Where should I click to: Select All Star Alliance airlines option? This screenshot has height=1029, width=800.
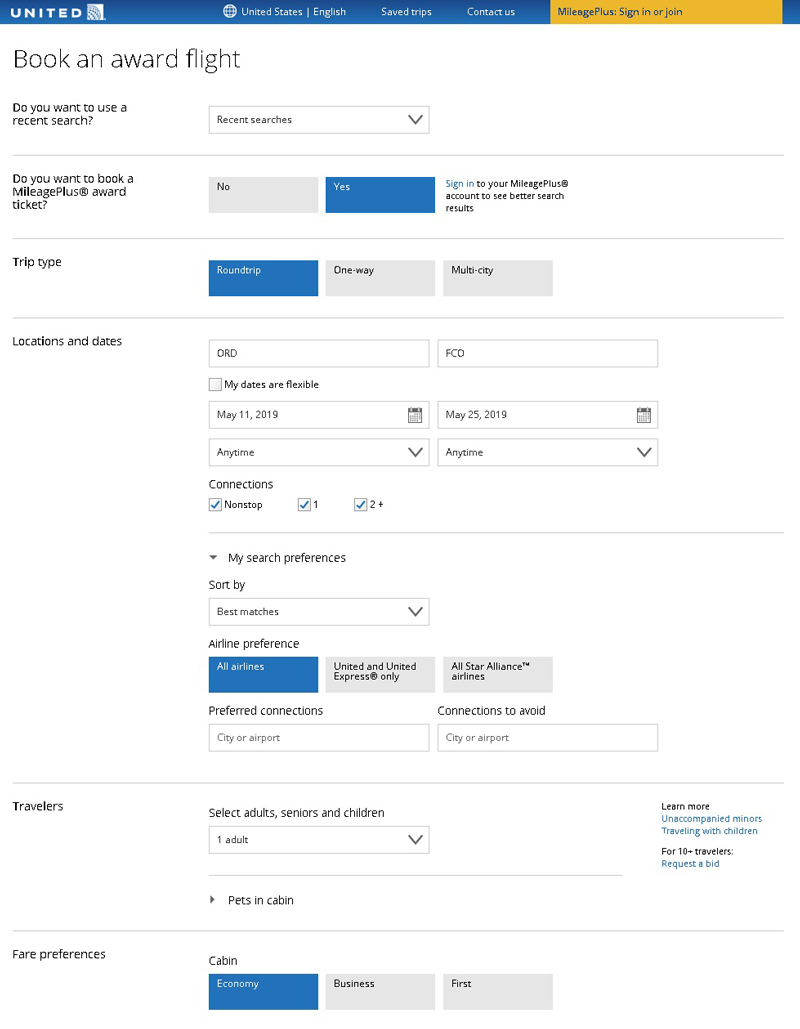pyautogui.click(x=497, y=674)
